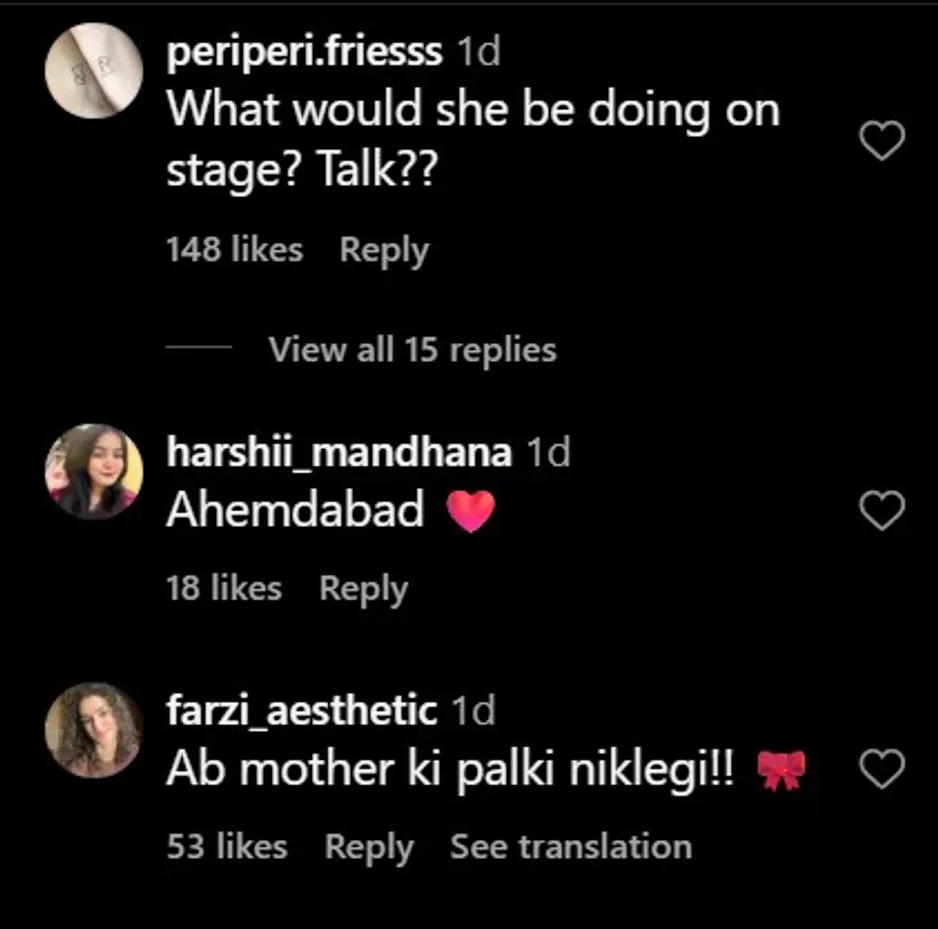Like harshii_mandhana's Ahemdabad comment
938x929 pixels.
[882, 511]
